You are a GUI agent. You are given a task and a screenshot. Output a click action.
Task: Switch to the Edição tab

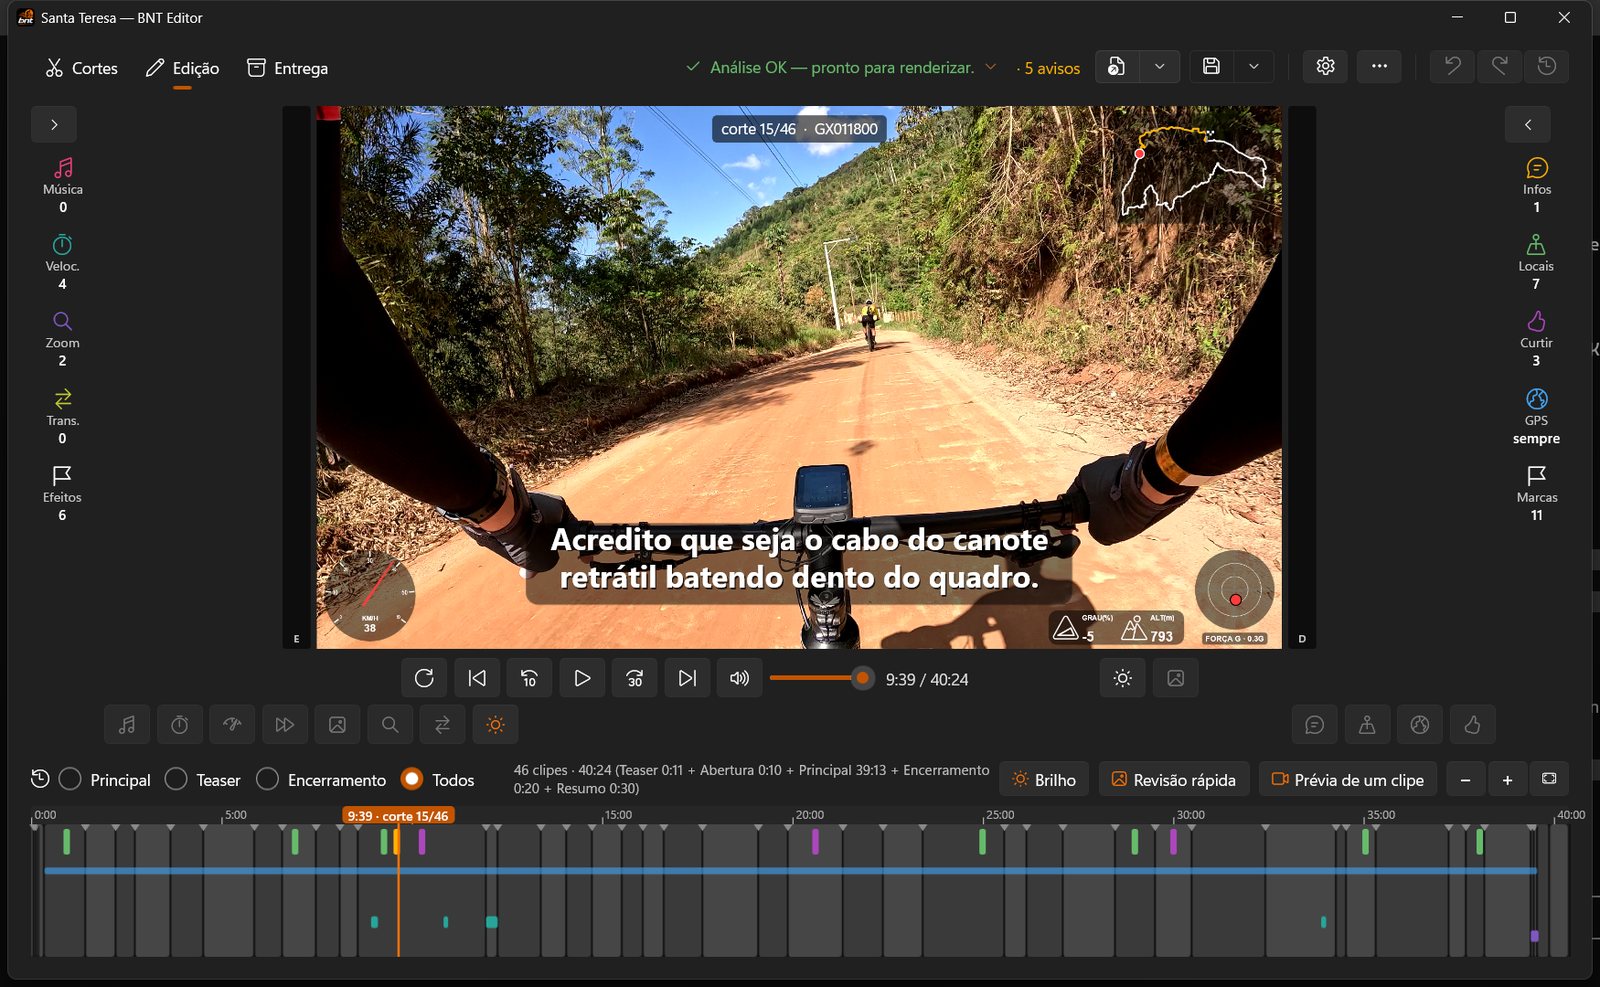coord(182,68)
